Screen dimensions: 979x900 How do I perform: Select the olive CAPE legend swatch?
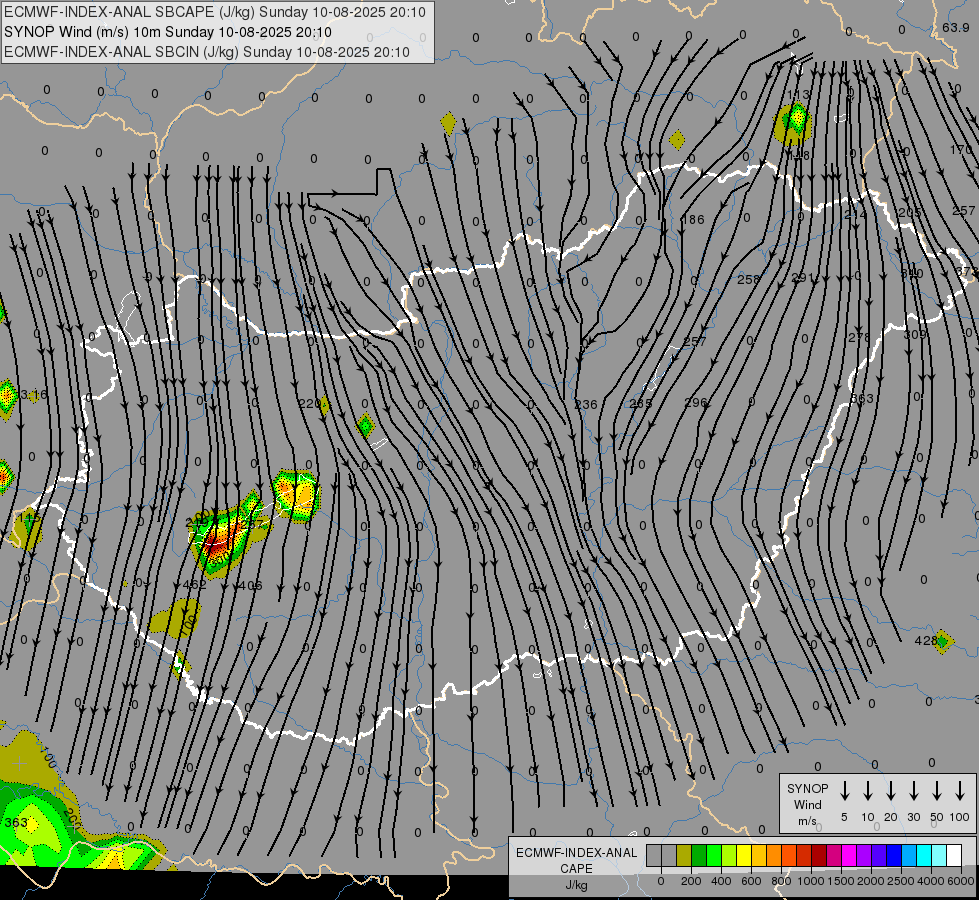pyautogui.click(x=684, y=856)
